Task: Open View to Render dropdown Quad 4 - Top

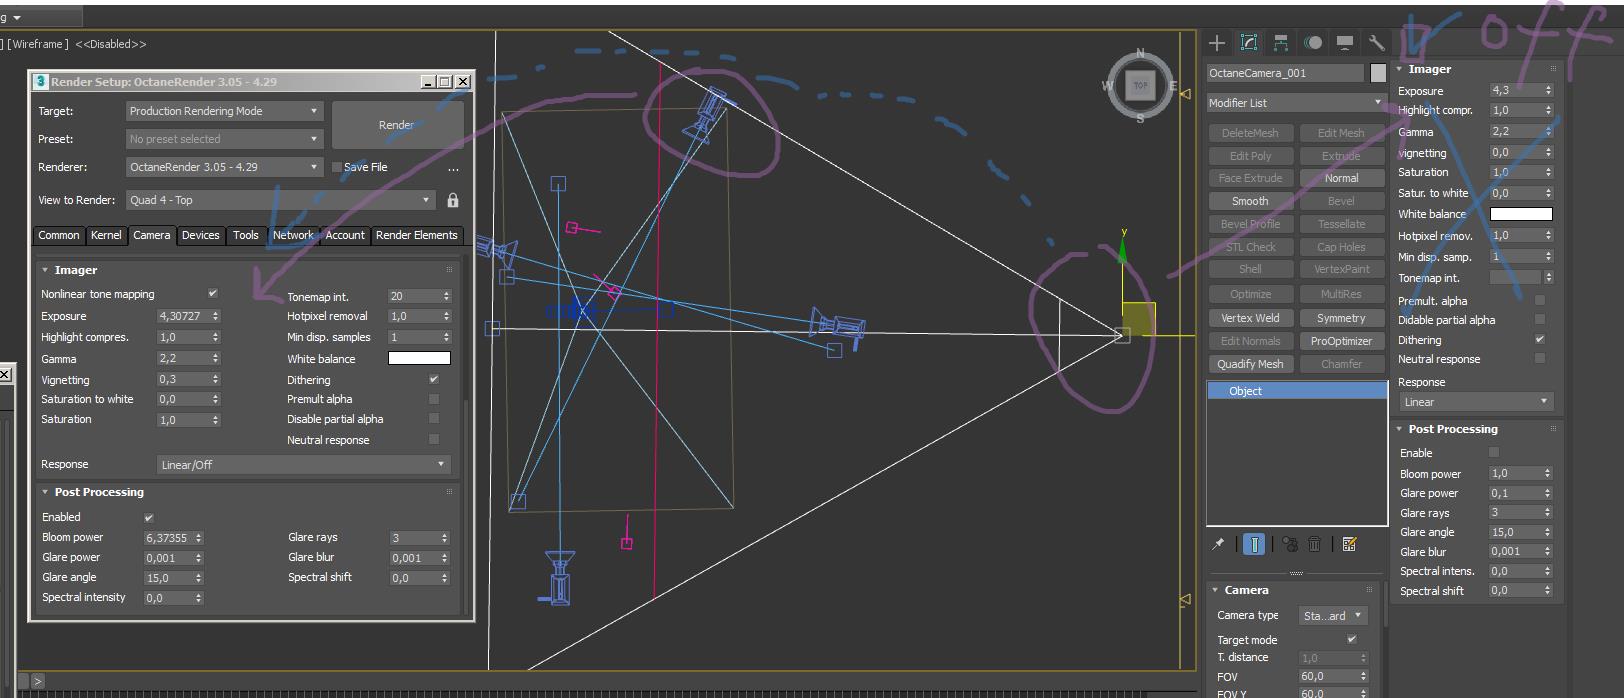Action: click(280, 200)
